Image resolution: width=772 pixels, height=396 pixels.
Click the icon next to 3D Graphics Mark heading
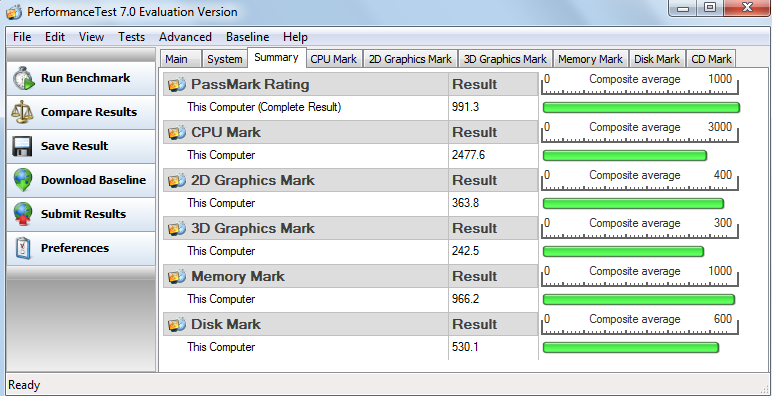[177, 229]
